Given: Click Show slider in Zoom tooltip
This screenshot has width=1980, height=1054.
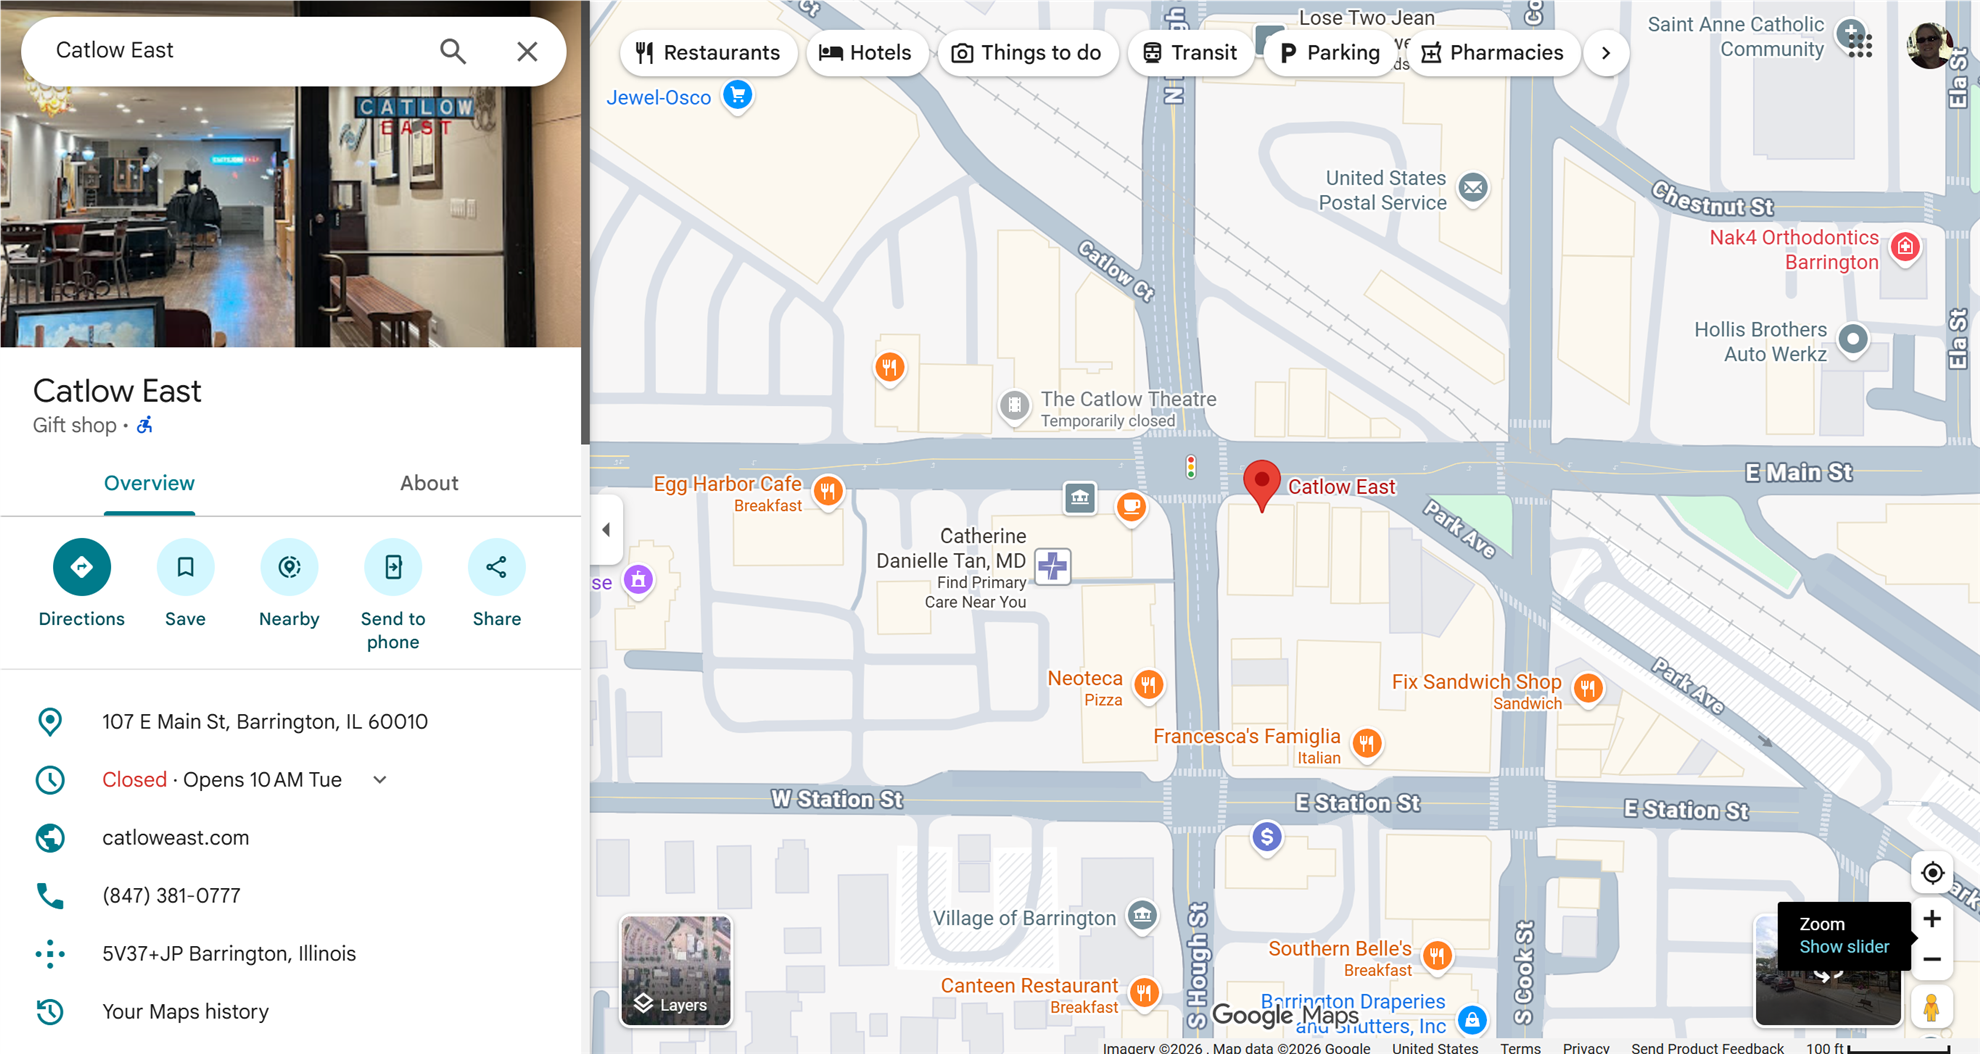Looking at the screenshot, I should [1844, 947].
